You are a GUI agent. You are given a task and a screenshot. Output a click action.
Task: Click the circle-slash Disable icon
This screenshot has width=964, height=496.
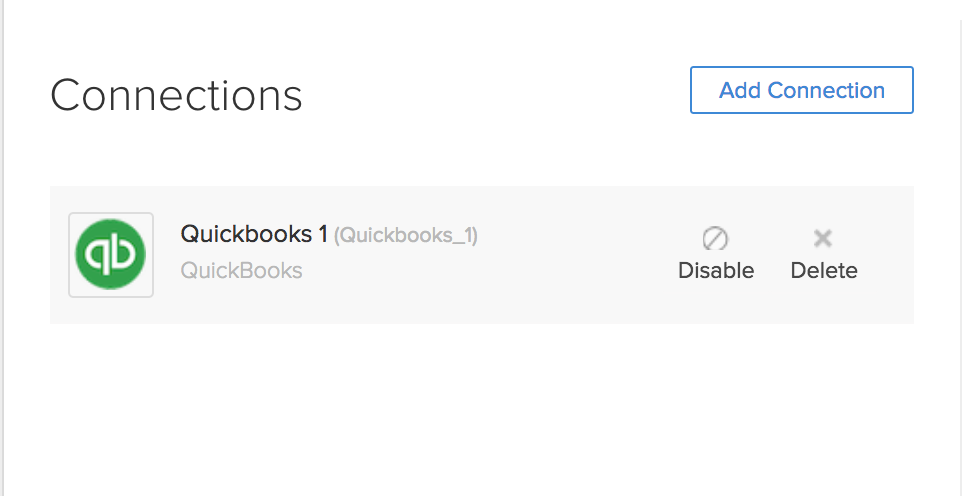pyautogui.click(x=715, y=238)
